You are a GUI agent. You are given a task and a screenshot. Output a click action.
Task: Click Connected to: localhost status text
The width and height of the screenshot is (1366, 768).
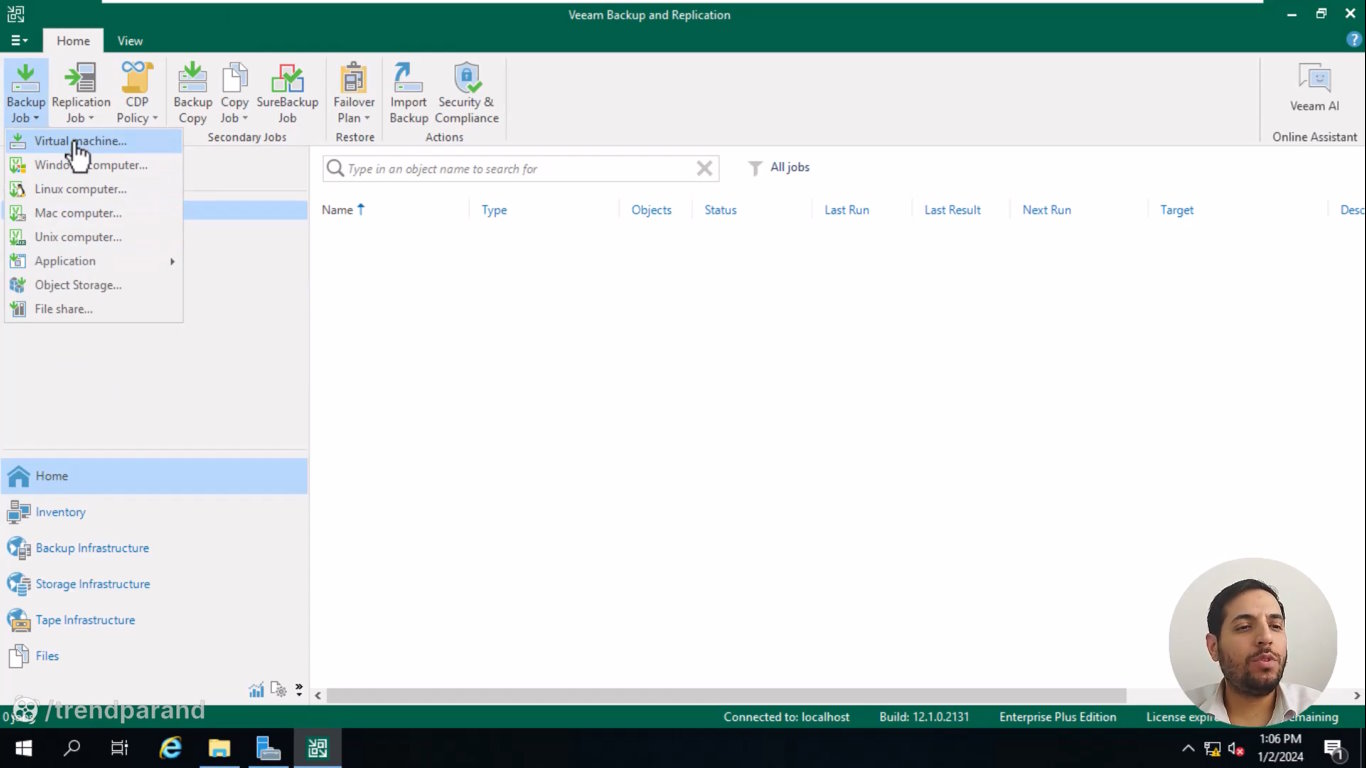(786, 717)
